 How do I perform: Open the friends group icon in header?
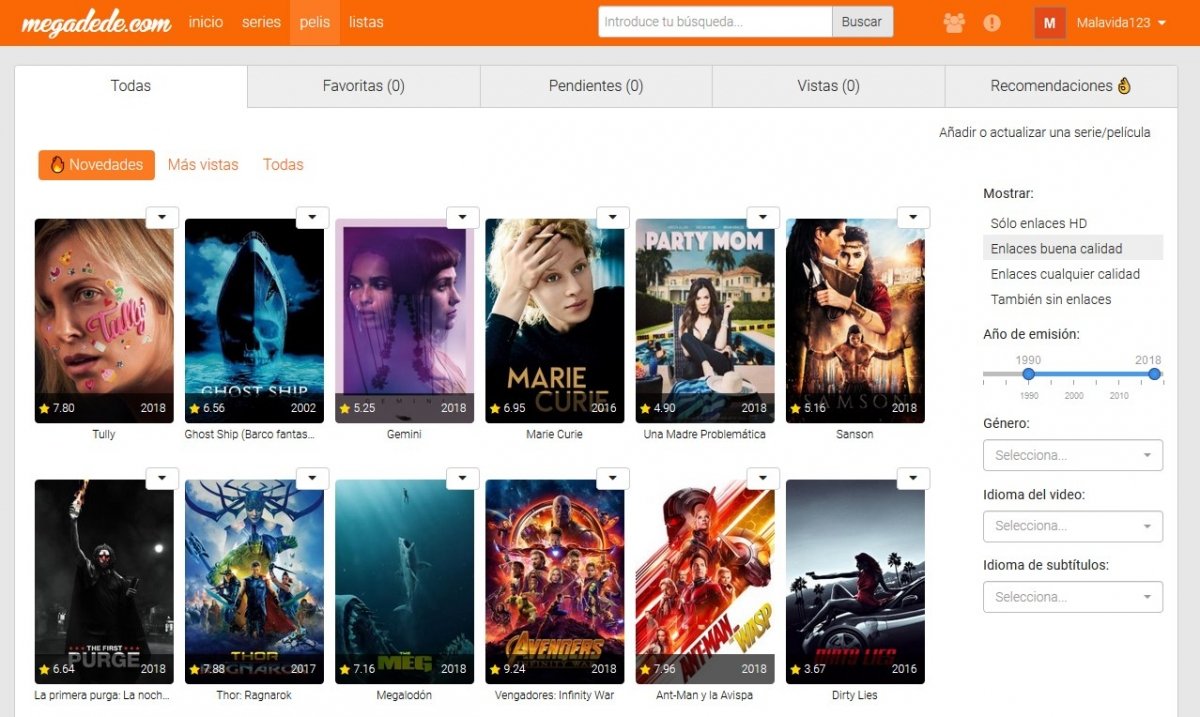(954, 22)
